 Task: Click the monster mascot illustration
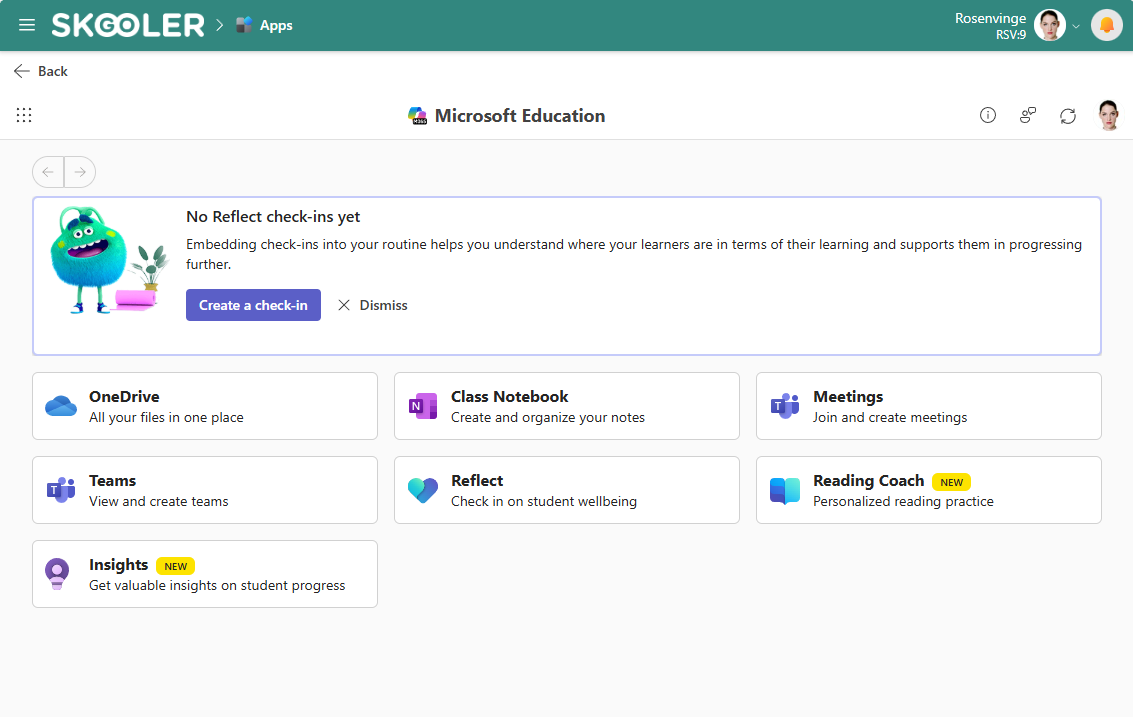(x=108, y=260)
